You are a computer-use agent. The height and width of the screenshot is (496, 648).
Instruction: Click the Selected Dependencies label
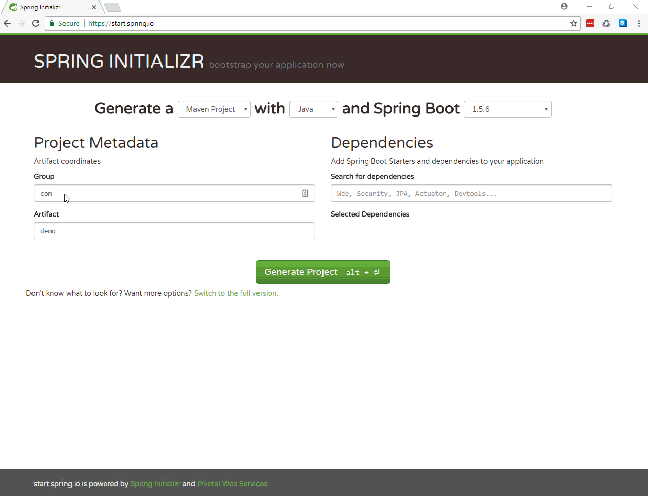point(370,214)
